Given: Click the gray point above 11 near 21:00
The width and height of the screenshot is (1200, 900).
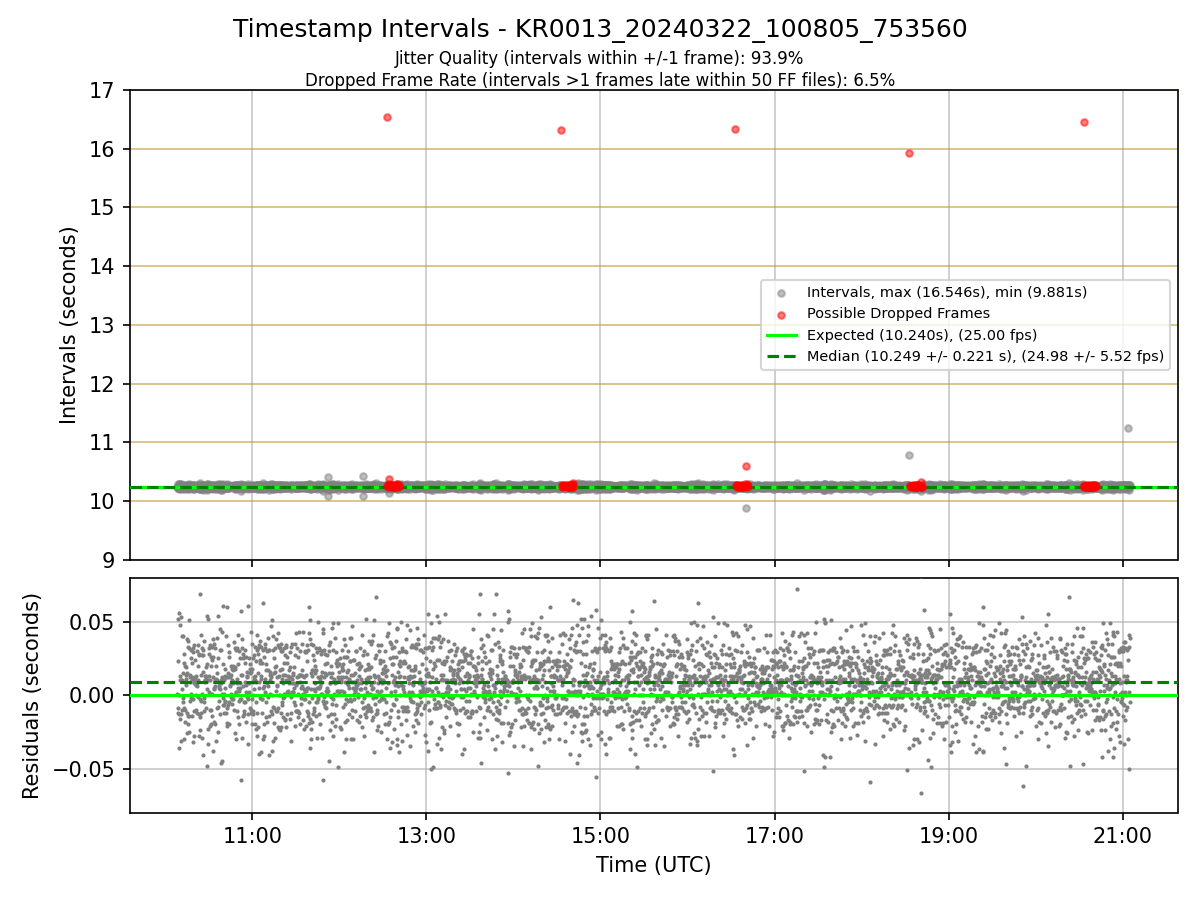Looking at the screenshot, I should point(1128,428).
